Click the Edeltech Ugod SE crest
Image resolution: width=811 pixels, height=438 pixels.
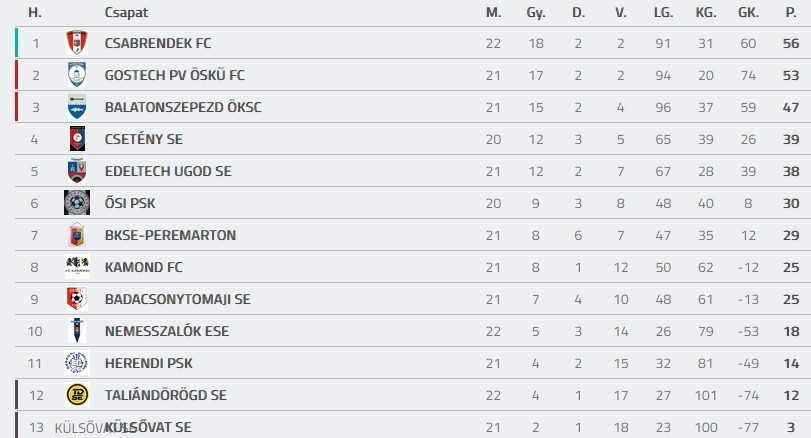tap(77, 171)
